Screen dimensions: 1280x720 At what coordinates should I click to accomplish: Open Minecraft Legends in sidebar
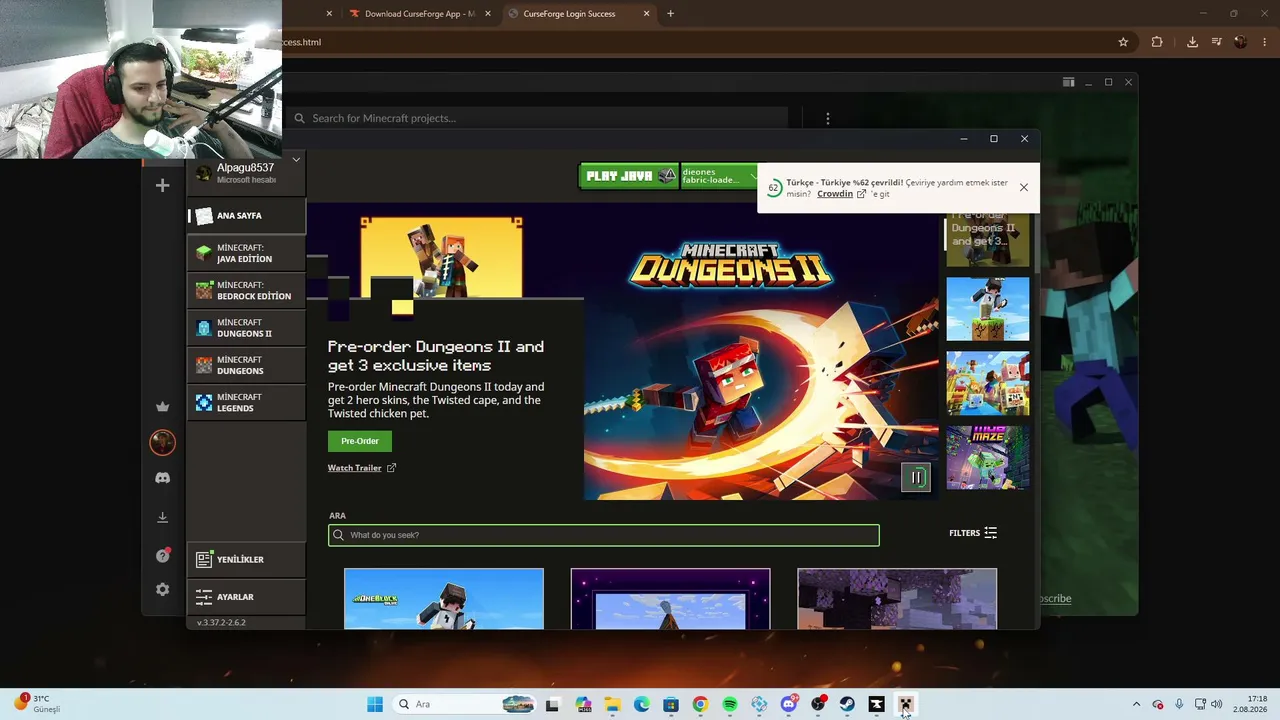[x=246, y=402]
